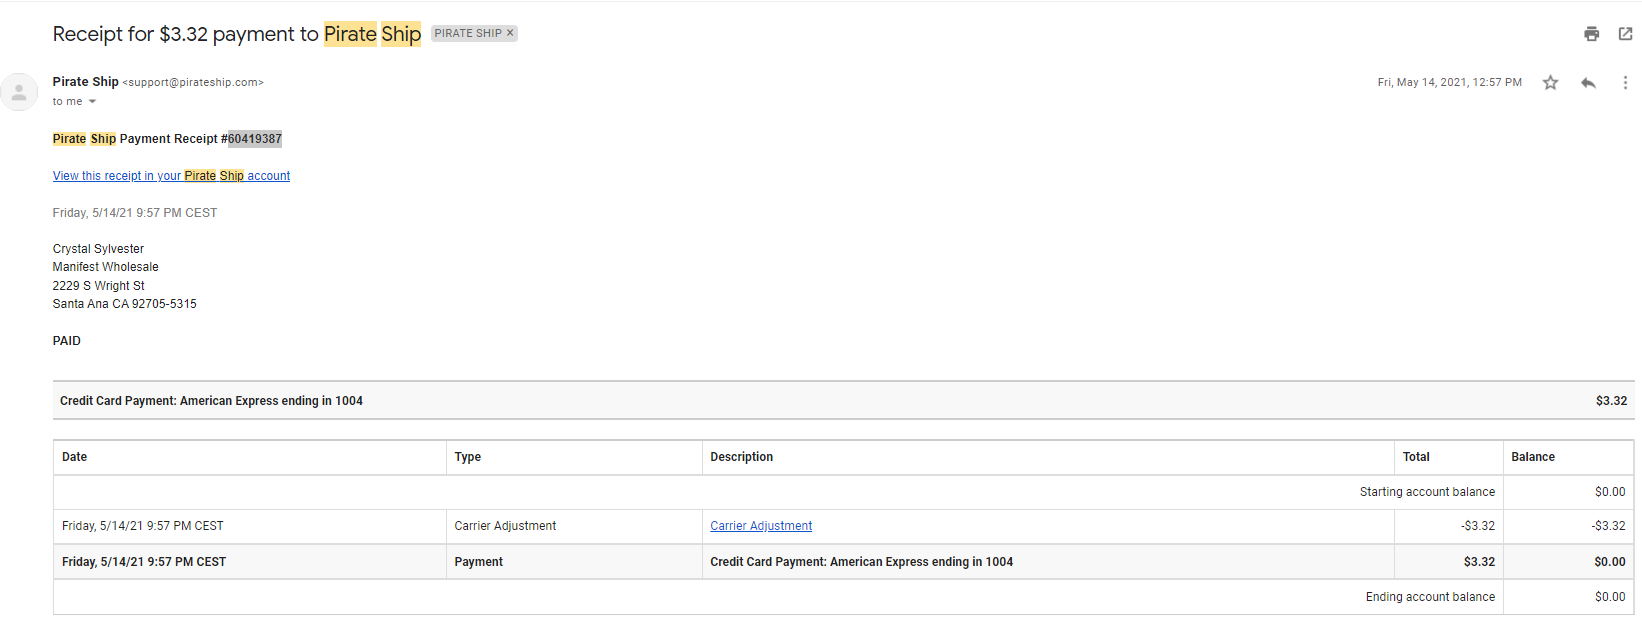This screenshot has height=637, width=1642.
Task: Click the $3.32 amount in summary bar
Action: (1611, 401)
